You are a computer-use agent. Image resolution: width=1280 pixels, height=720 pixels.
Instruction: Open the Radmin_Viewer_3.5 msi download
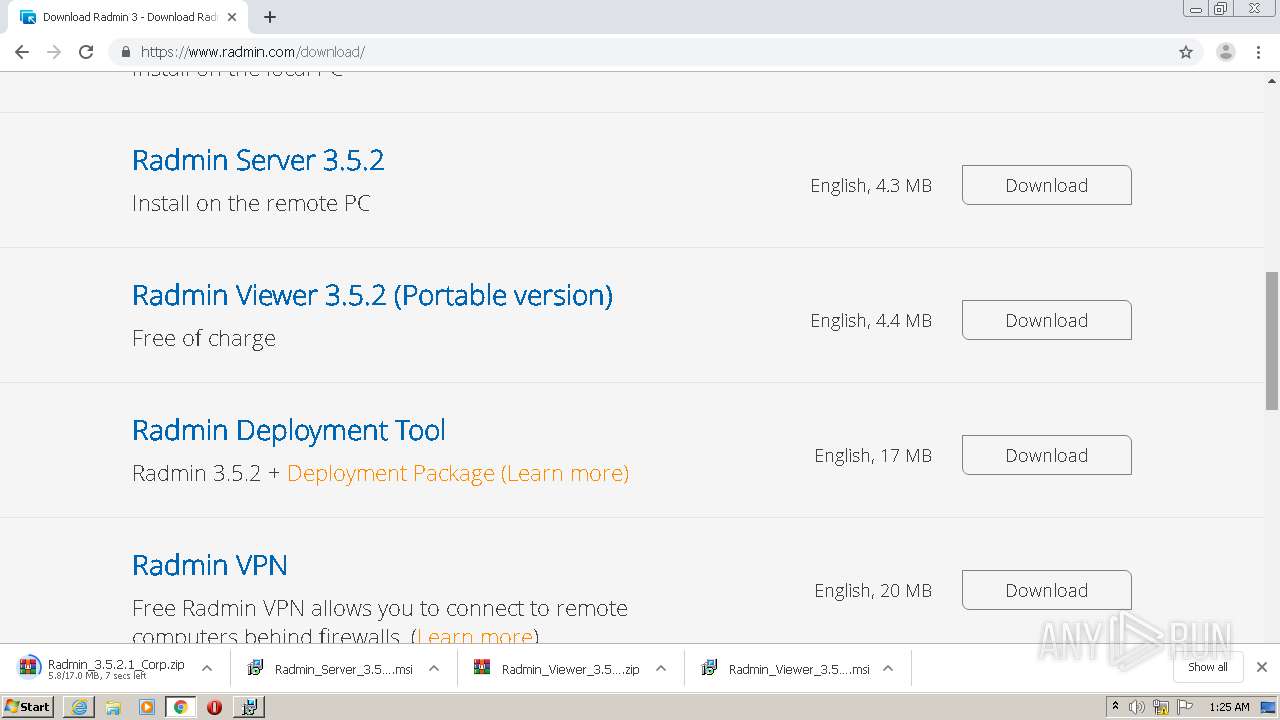point(785,669)
